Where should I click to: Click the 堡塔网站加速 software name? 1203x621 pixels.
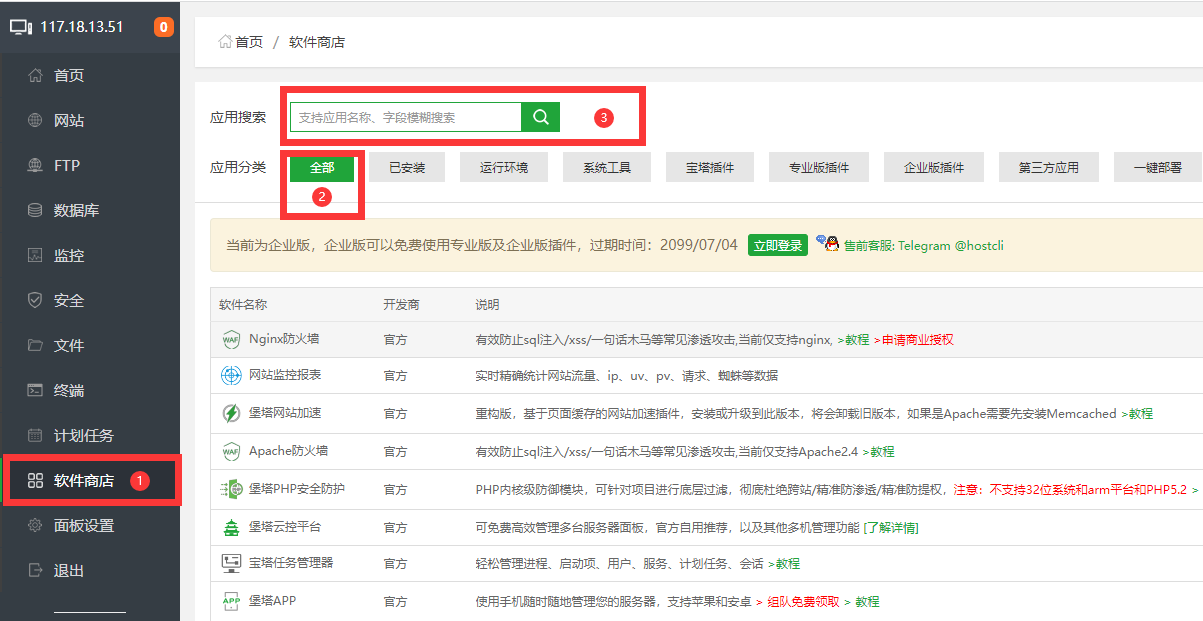(285, 413)
